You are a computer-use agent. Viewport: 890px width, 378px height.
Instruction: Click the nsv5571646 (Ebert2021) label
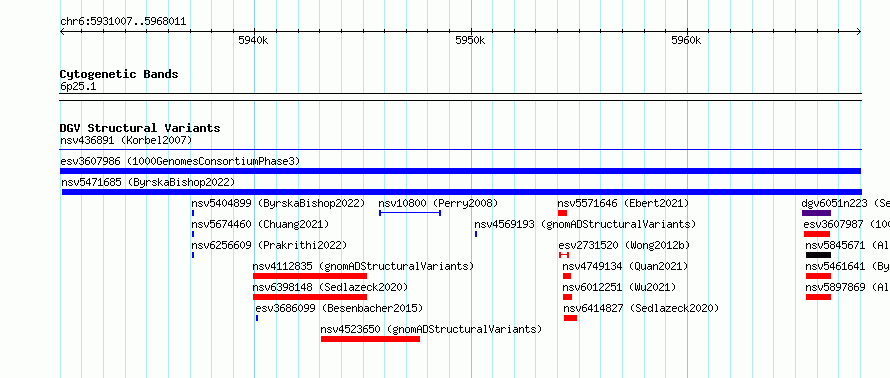[x=623, y=203]
